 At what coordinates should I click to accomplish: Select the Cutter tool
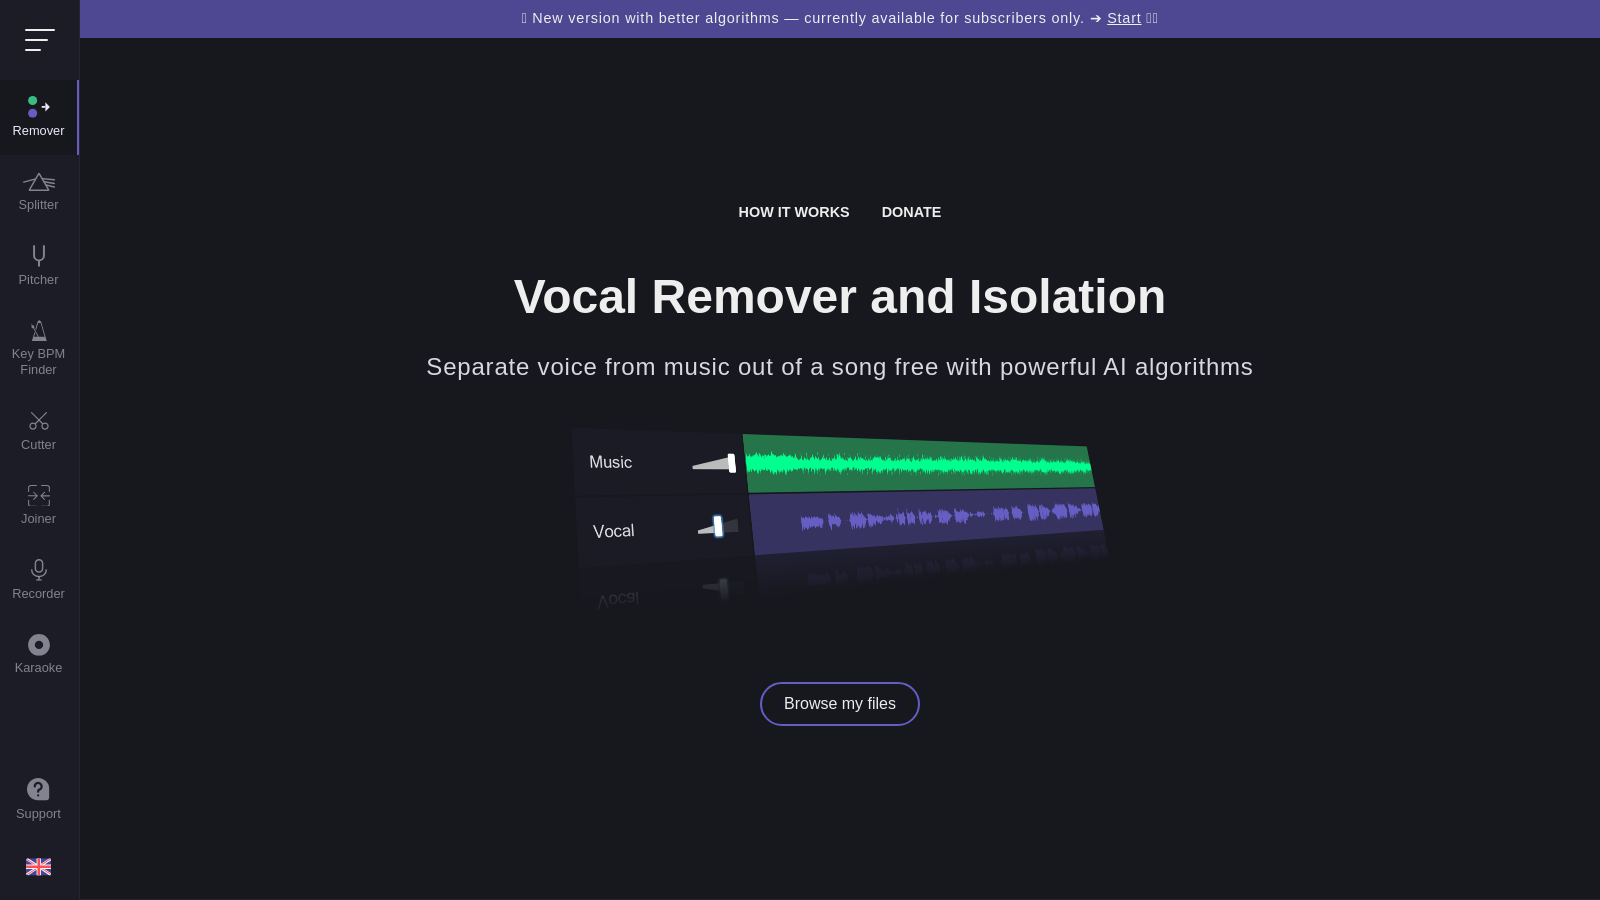(x=38, y=430)
